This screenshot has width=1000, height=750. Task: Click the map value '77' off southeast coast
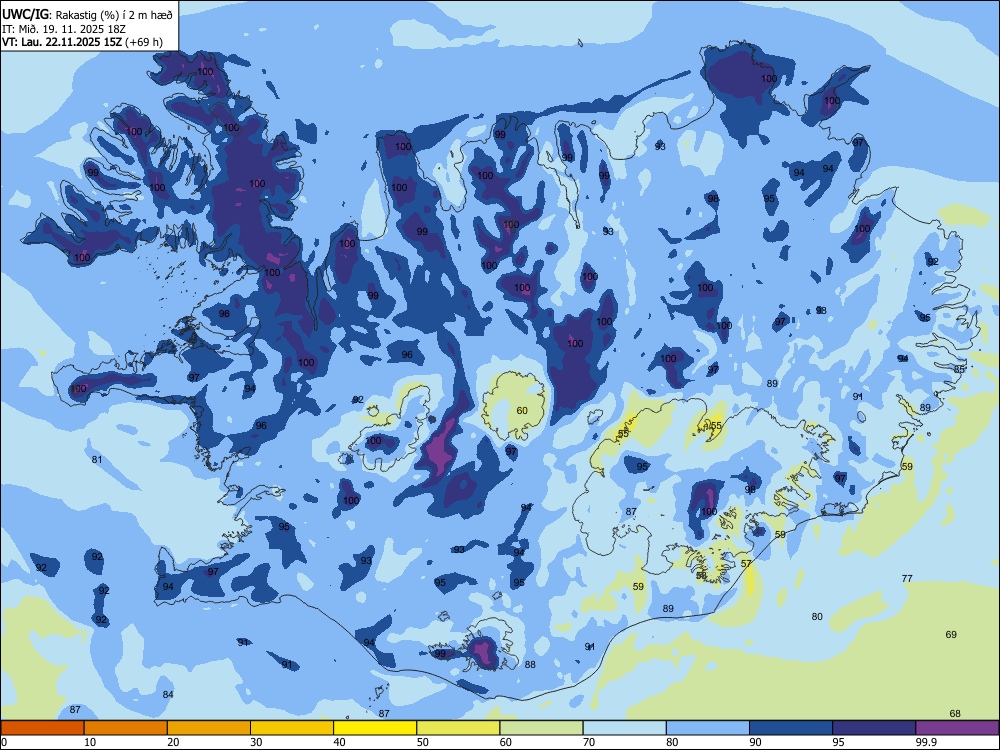[x=907, y=578]
